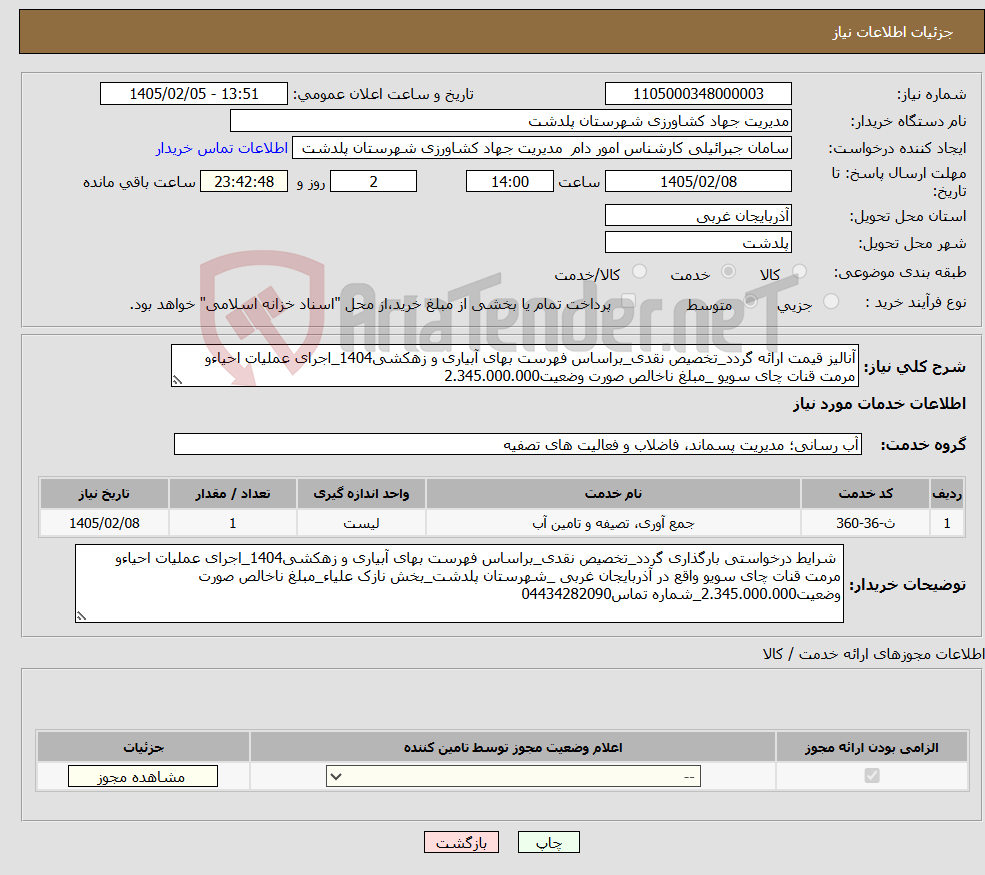Click the unit cell لیست
Image resolution: width=985 pixels, height=875 pixels.
(361, 523)
